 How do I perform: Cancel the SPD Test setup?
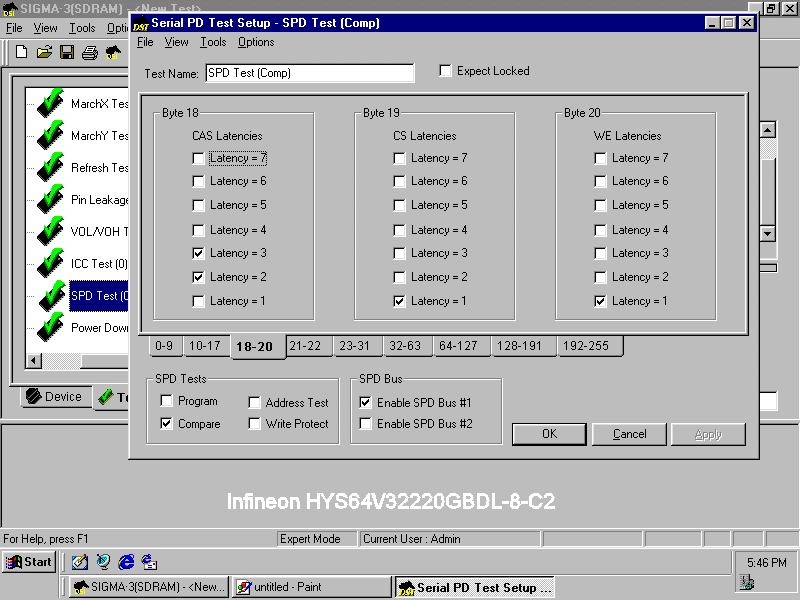[x=629, y=434]
